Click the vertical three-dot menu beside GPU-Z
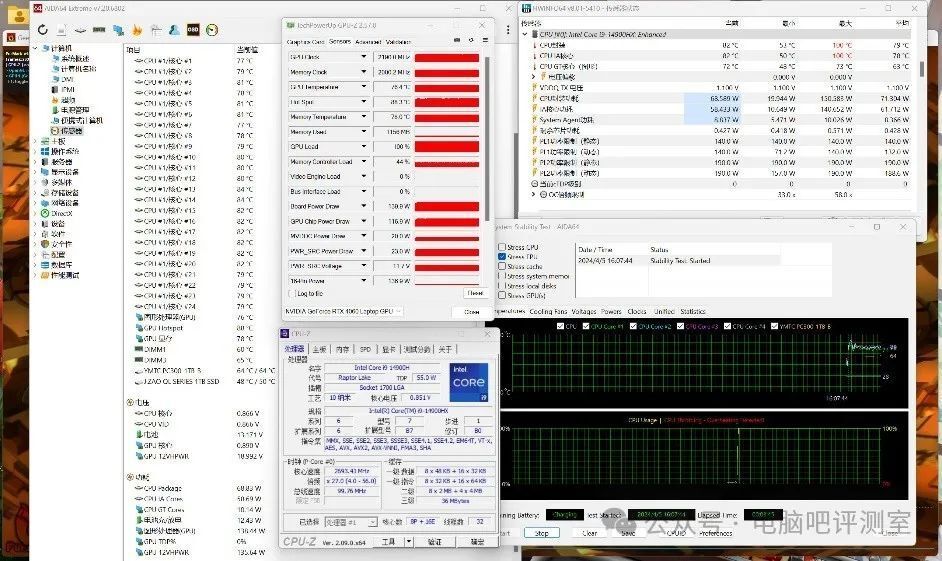Viewport: 942px width, 561px height. tap(508, 29)
